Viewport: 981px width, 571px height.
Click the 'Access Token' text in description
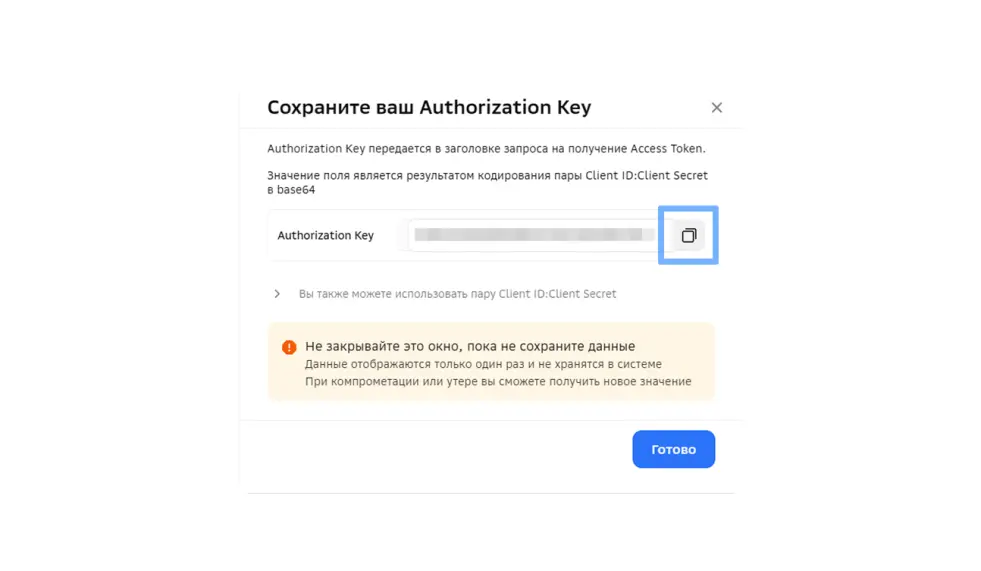(666, 149)
